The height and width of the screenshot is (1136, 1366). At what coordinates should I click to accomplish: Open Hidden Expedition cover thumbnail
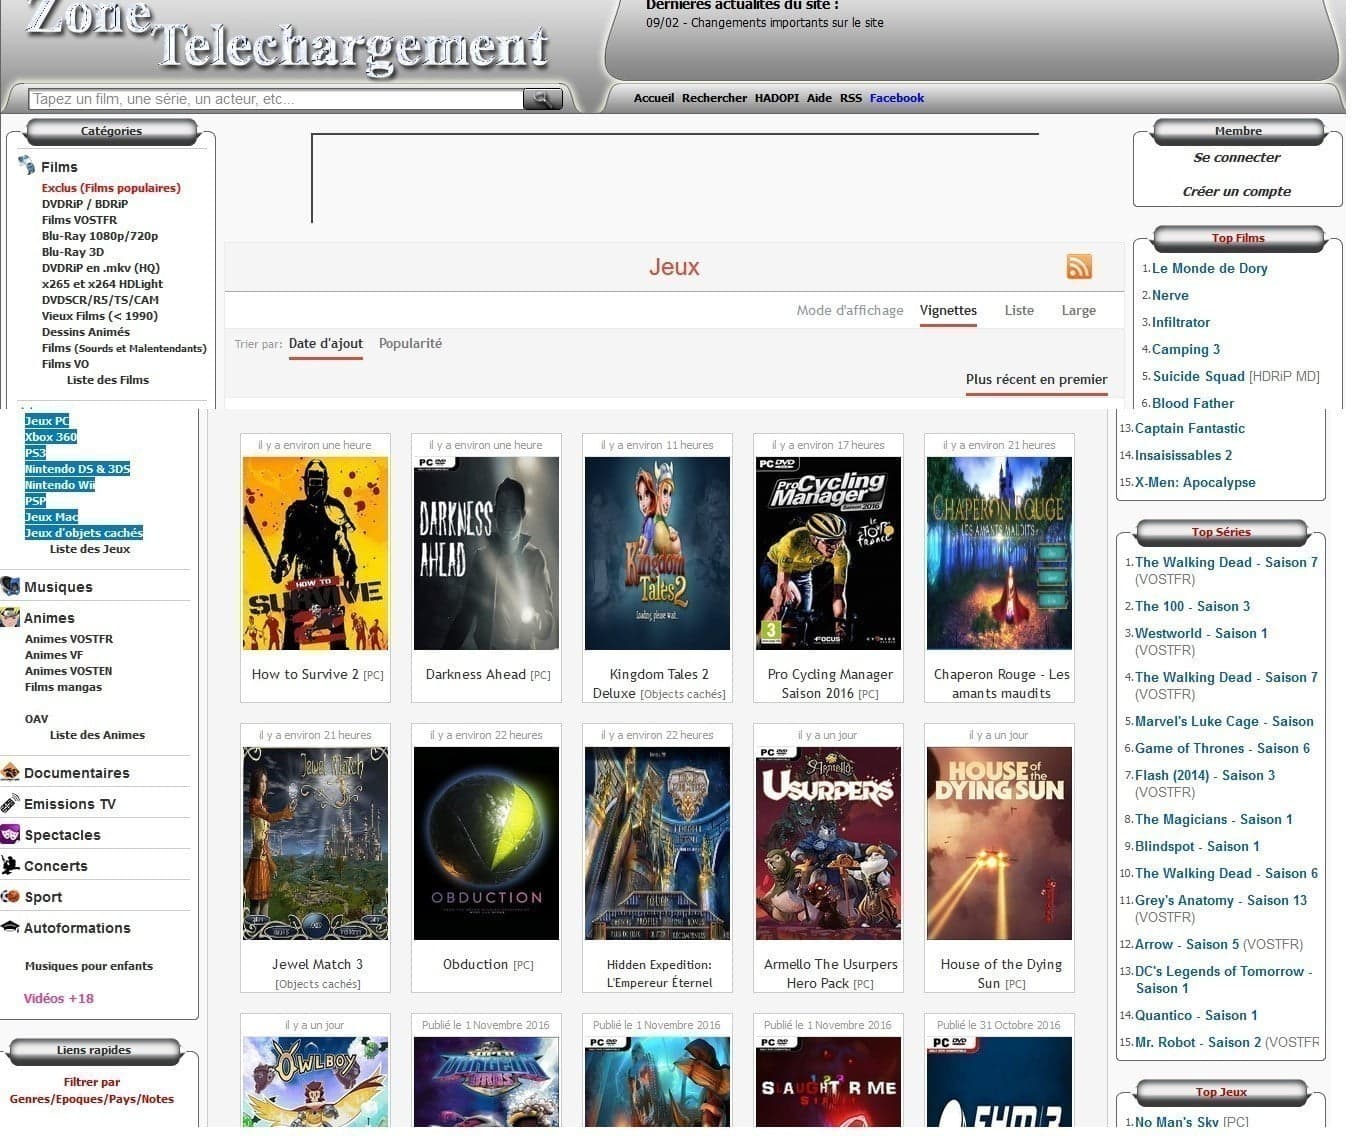coord(657,843)
